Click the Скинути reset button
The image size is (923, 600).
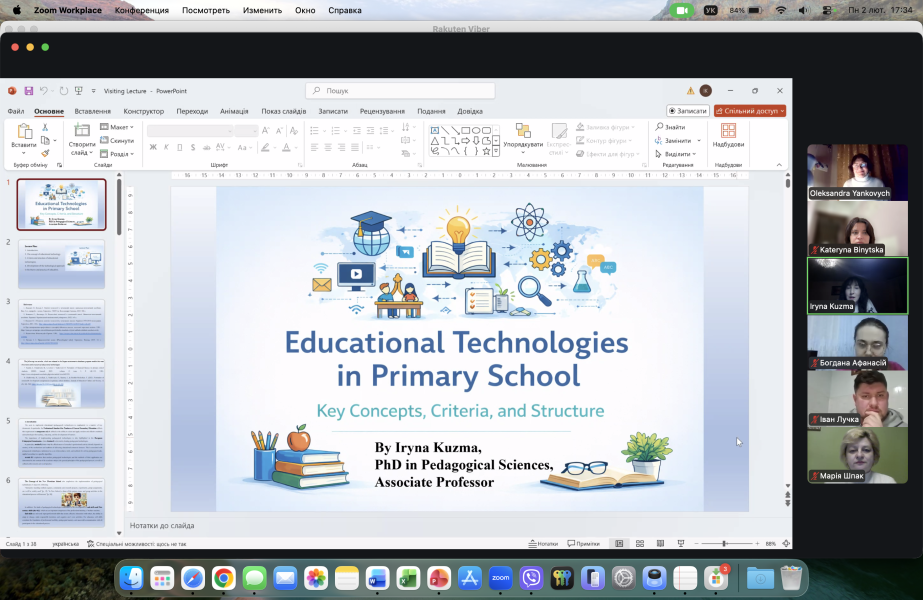coord(118,141)
